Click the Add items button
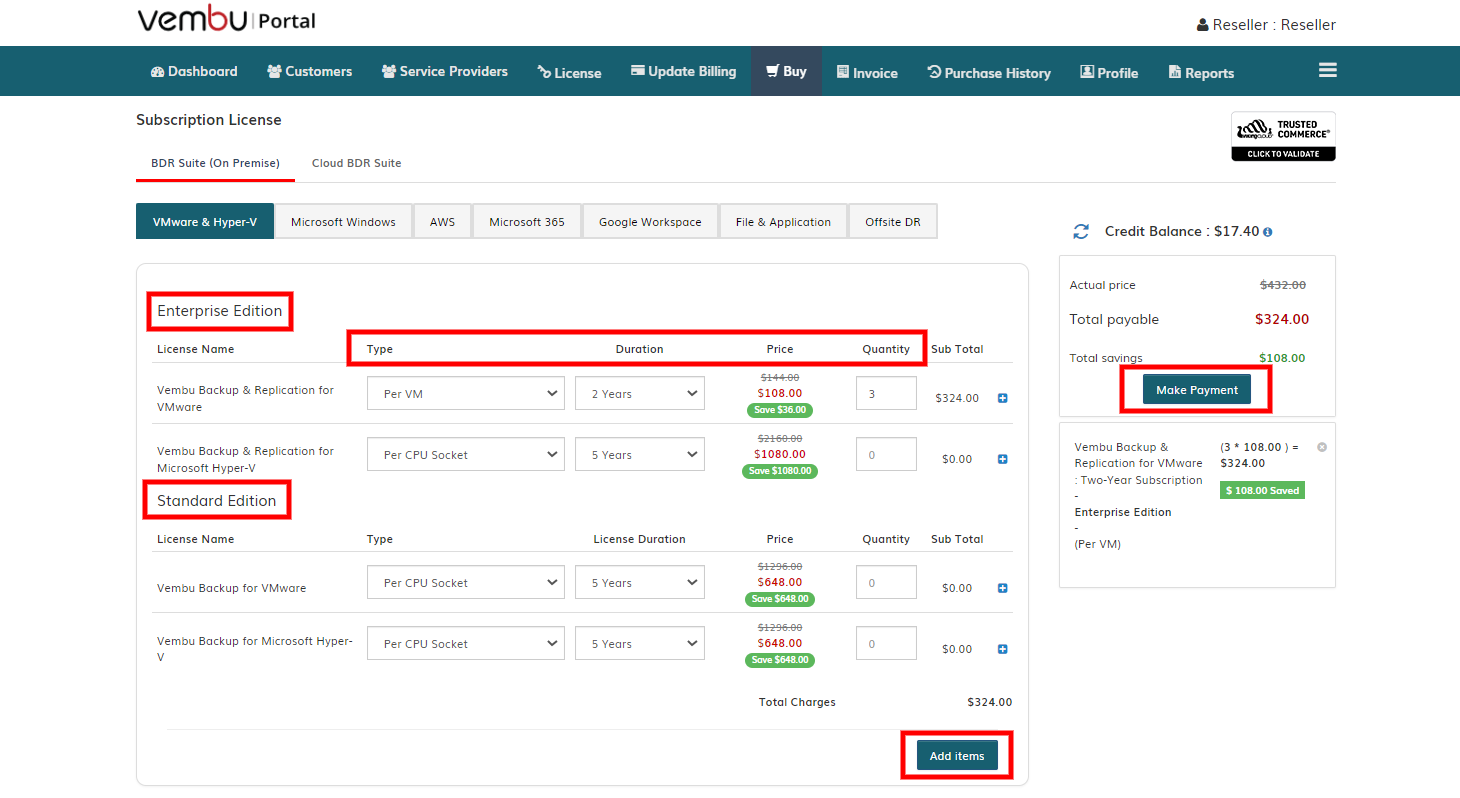1460x798 pixels. pyautogui.click(x=957, y=756)
